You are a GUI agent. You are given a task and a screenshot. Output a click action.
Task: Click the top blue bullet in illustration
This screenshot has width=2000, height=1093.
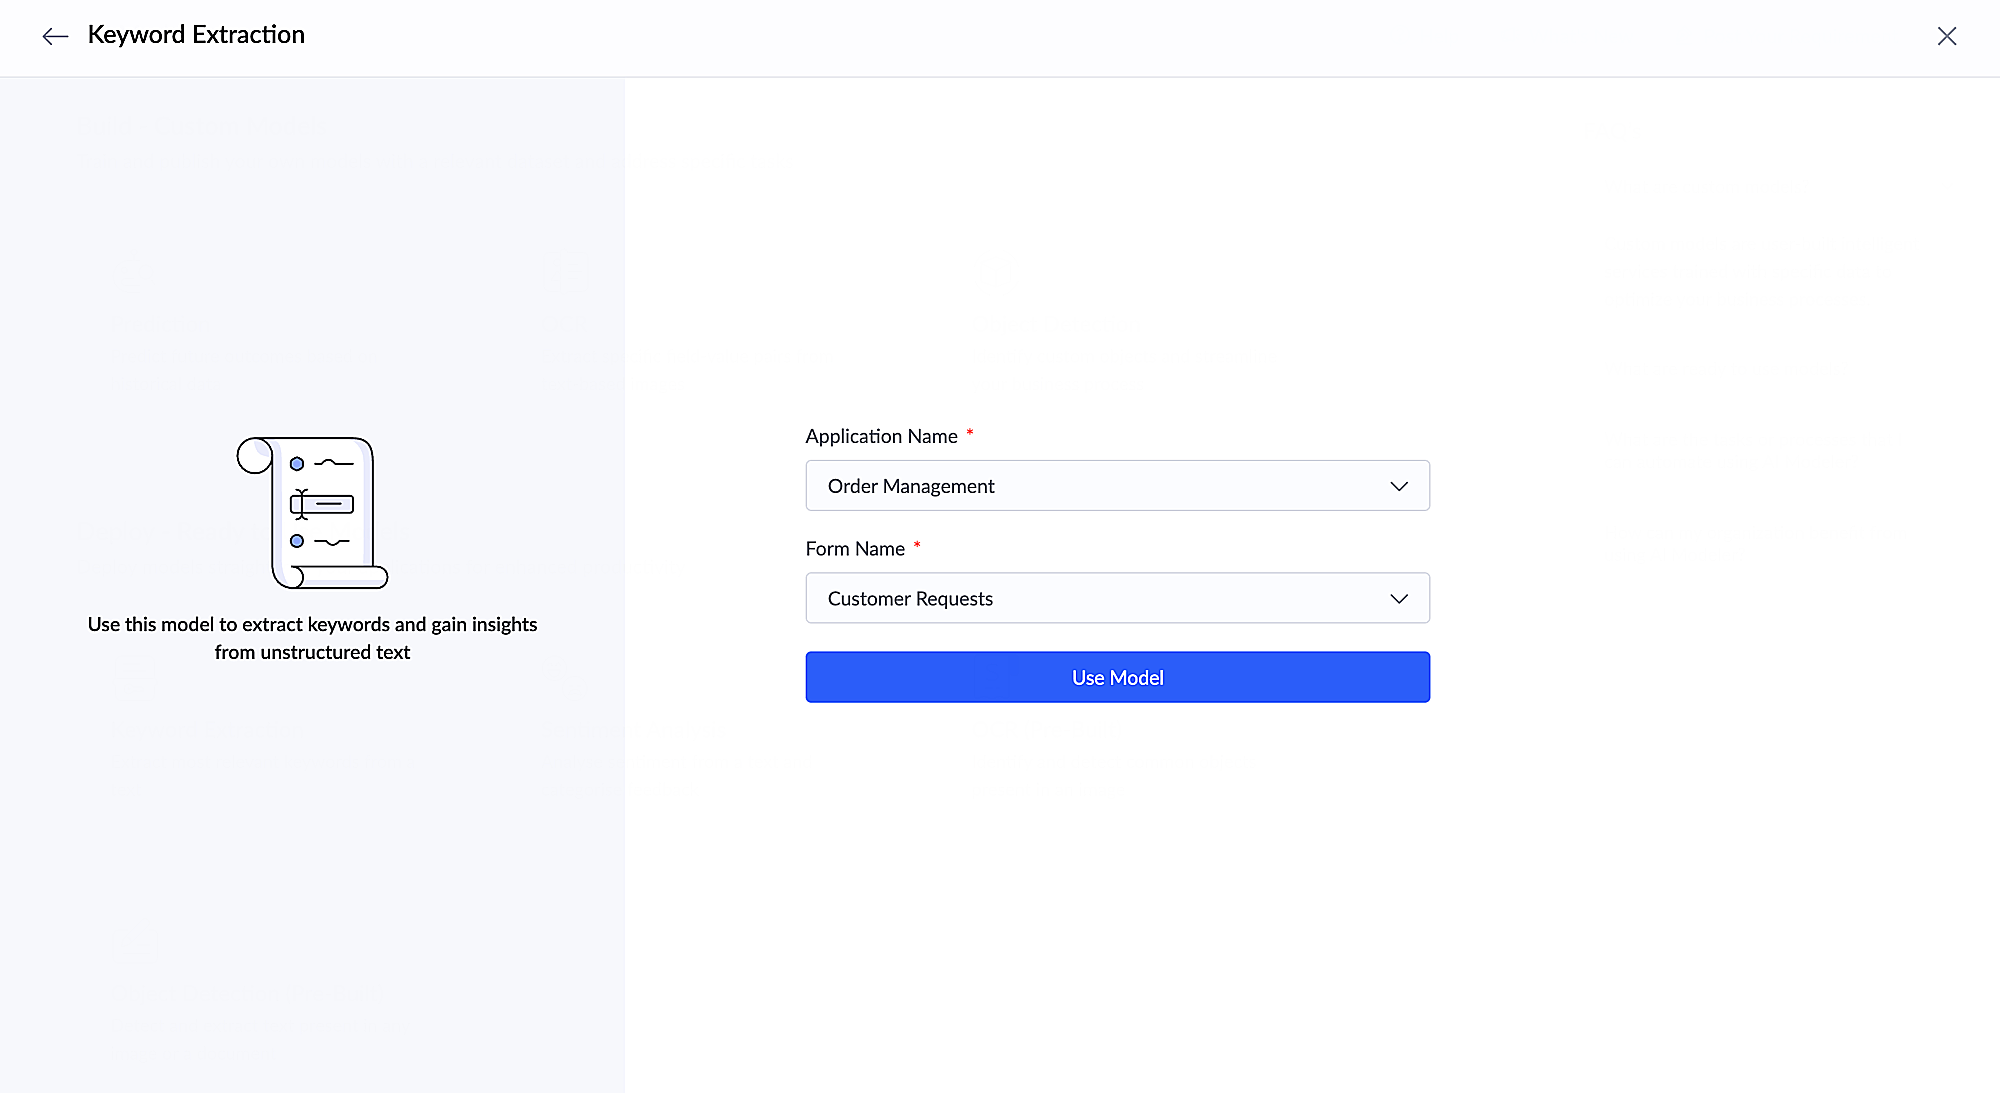click(x=297, y=464)
